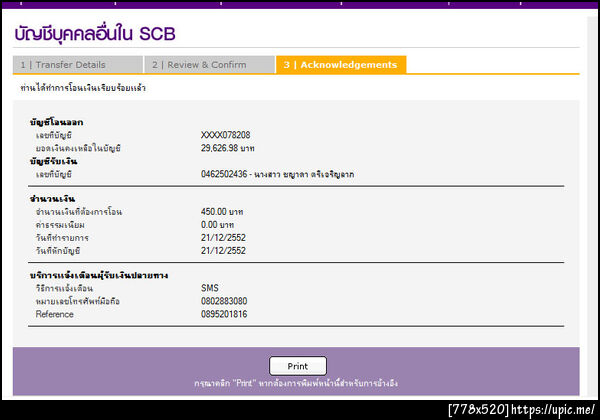Screen dimensions: 600x420
Task: Click the Print instruction text below button
Action: tap(296, 383)
